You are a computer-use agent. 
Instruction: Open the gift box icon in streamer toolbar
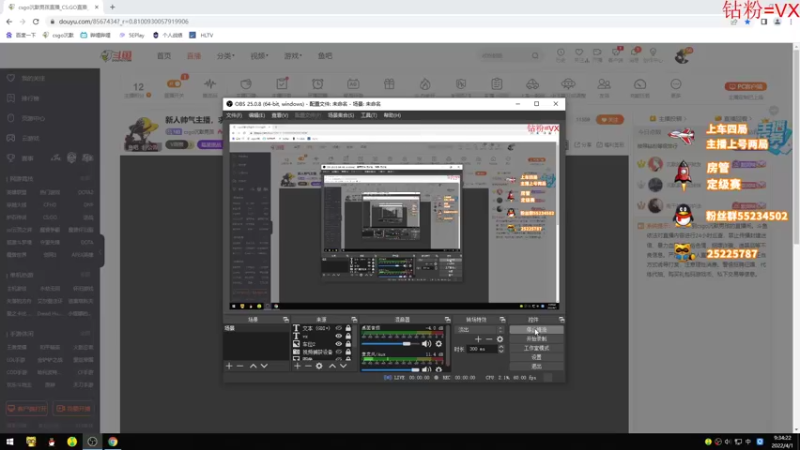pyautogui.click(x=389, y=84)
